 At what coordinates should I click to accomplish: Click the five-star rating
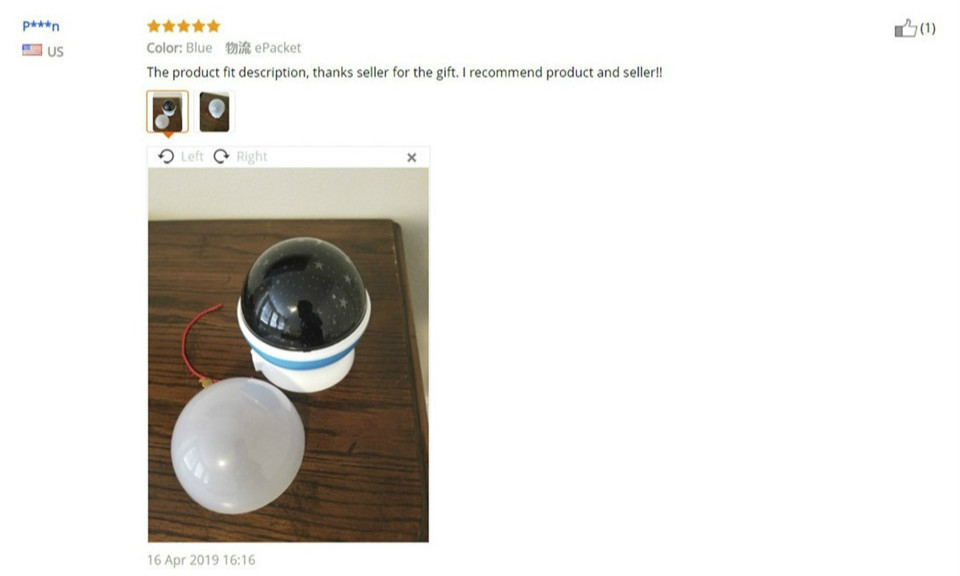pos(184,26)
